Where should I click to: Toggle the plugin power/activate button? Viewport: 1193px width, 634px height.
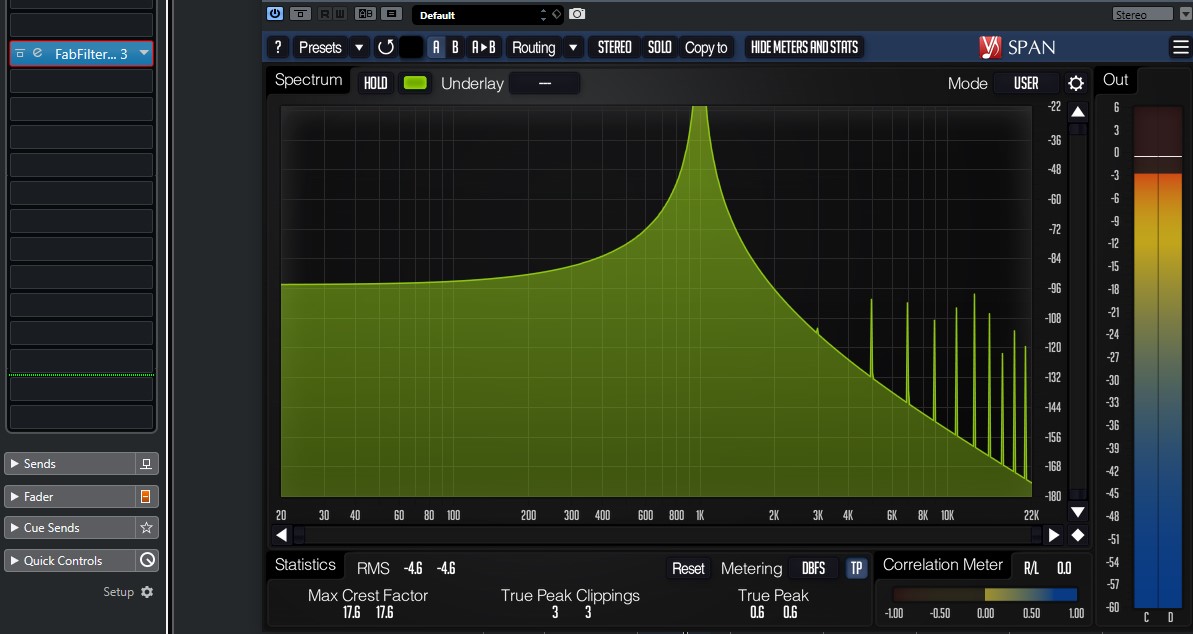point(275,14)
